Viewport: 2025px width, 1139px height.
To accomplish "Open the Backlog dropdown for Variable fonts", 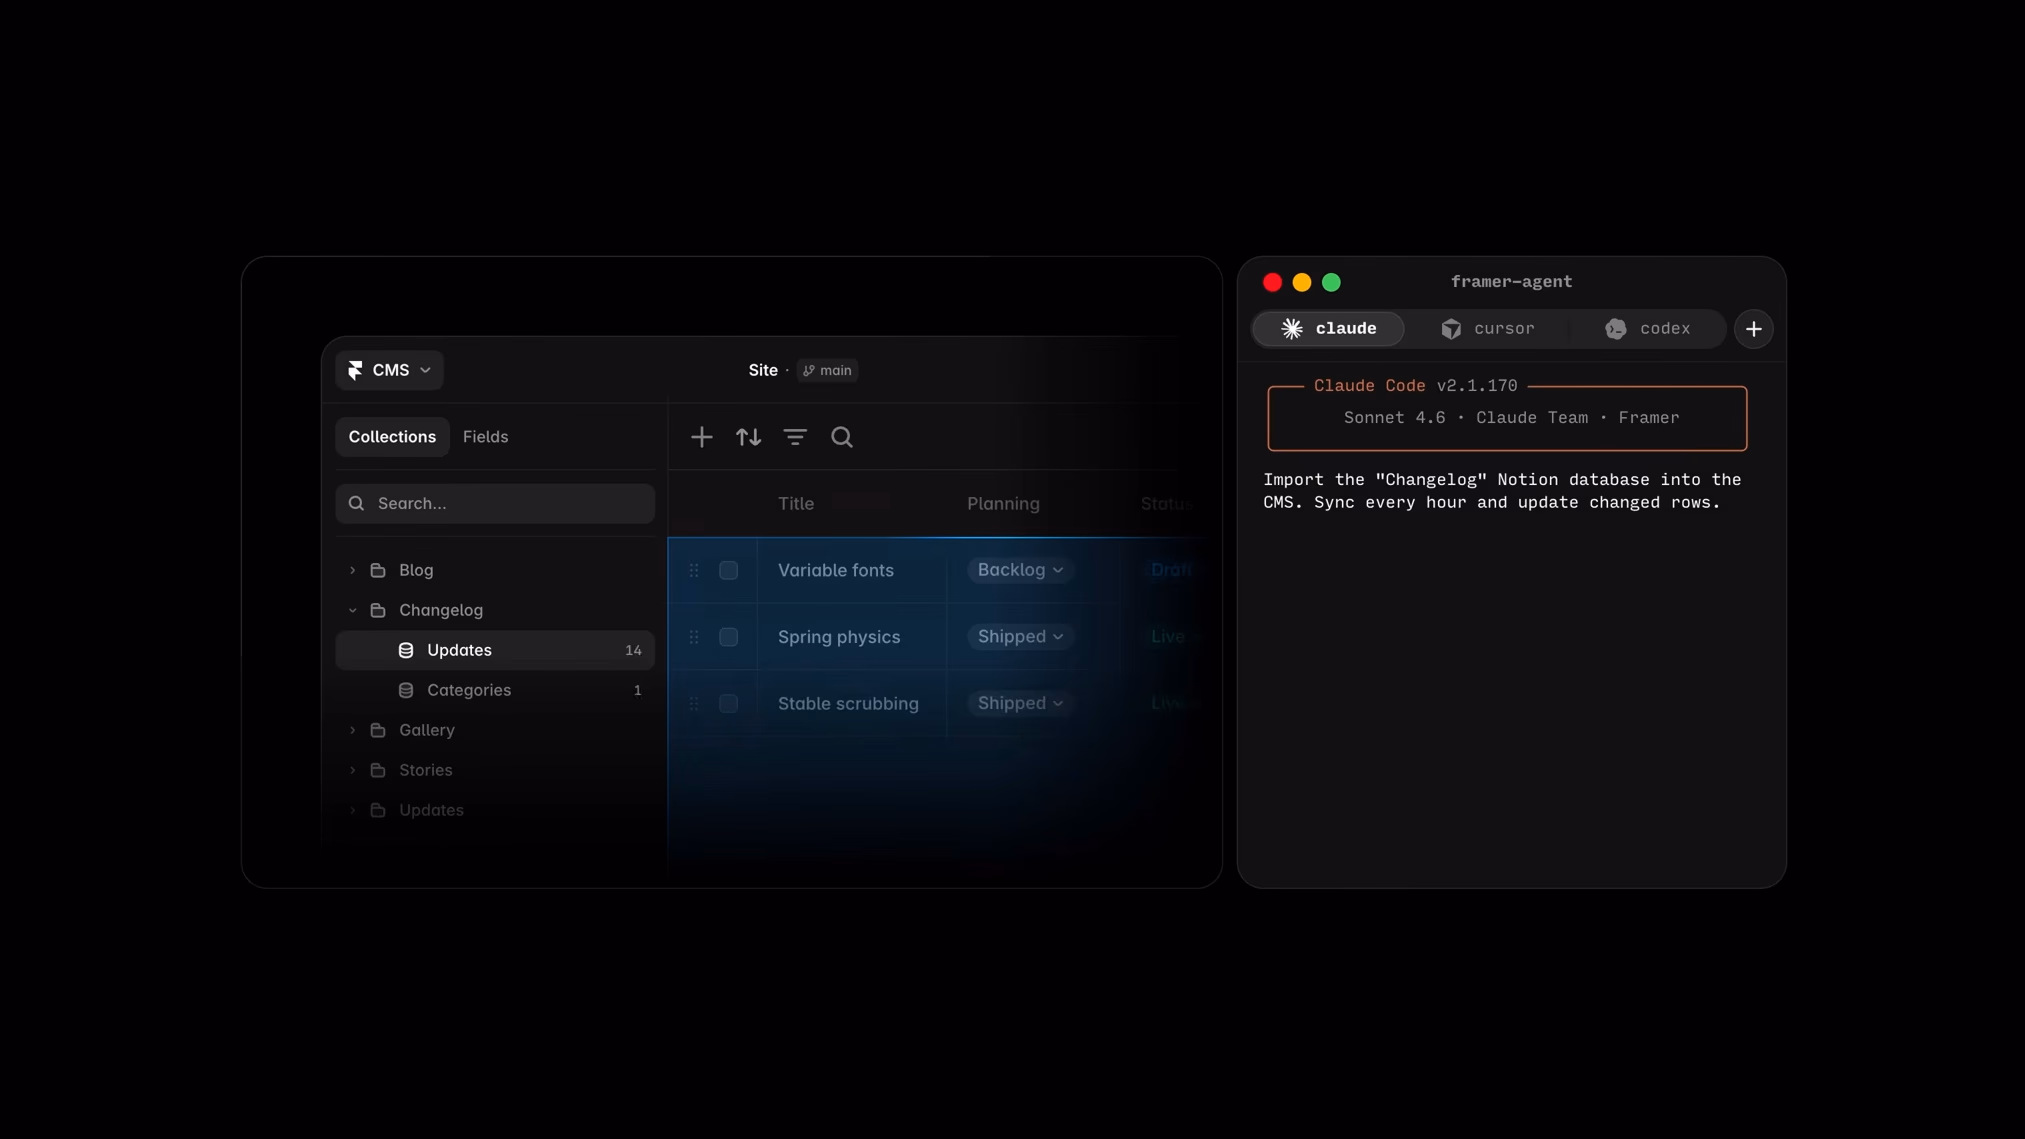I will coord(1020,570).
